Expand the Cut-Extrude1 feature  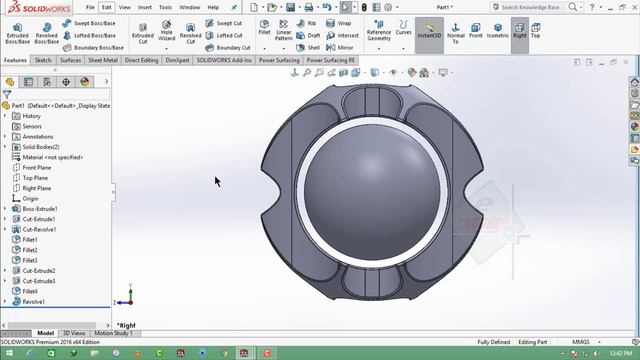[5, 219]
